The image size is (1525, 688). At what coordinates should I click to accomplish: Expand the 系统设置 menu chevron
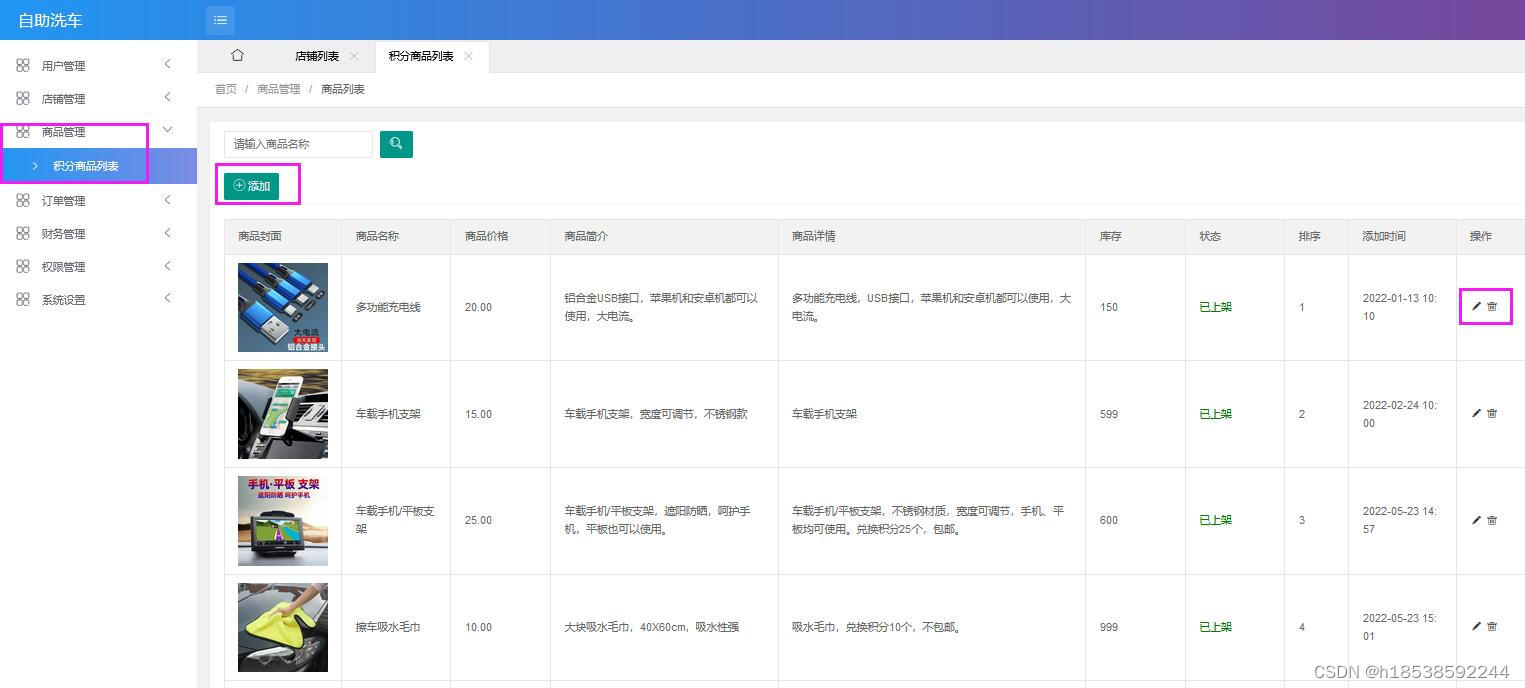pos(167,298)
